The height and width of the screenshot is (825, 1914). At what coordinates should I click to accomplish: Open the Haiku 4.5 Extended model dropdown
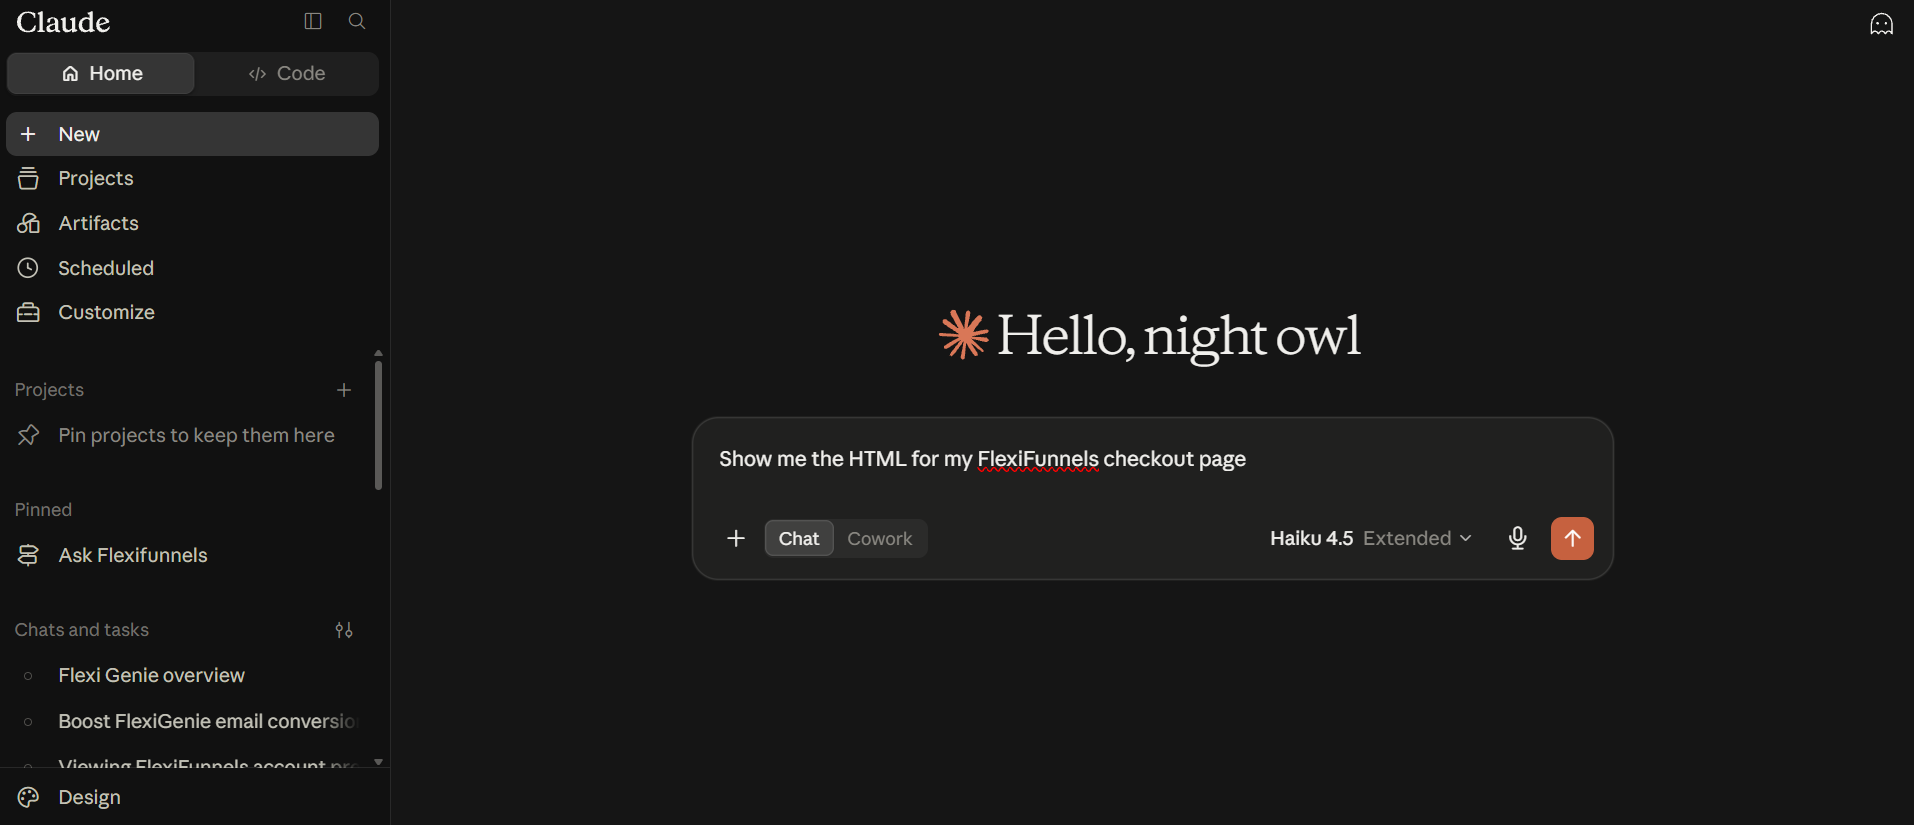1371,539
